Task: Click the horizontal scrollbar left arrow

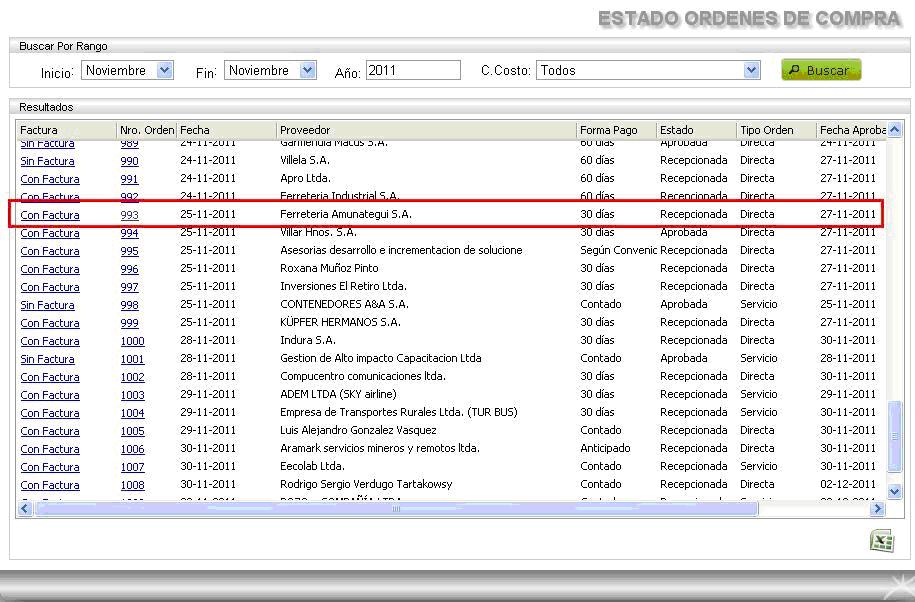Action: [25, 509]
